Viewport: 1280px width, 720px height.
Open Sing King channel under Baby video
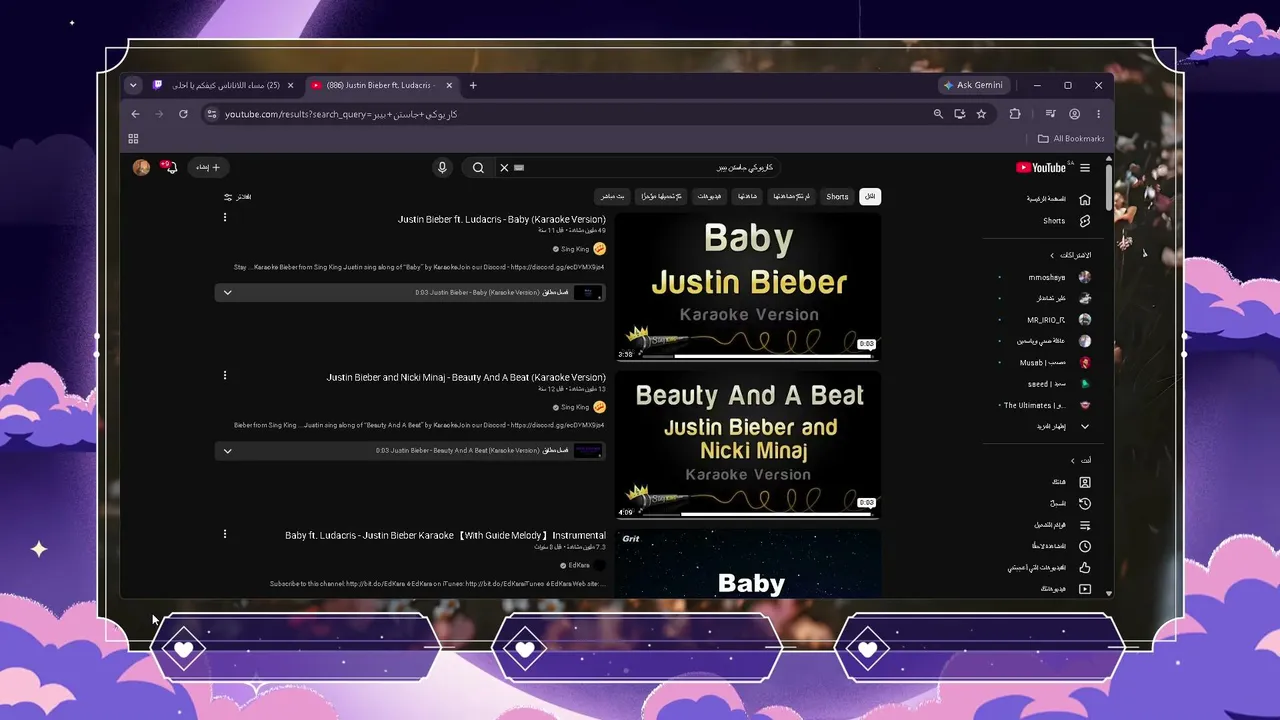click(575, 249)
